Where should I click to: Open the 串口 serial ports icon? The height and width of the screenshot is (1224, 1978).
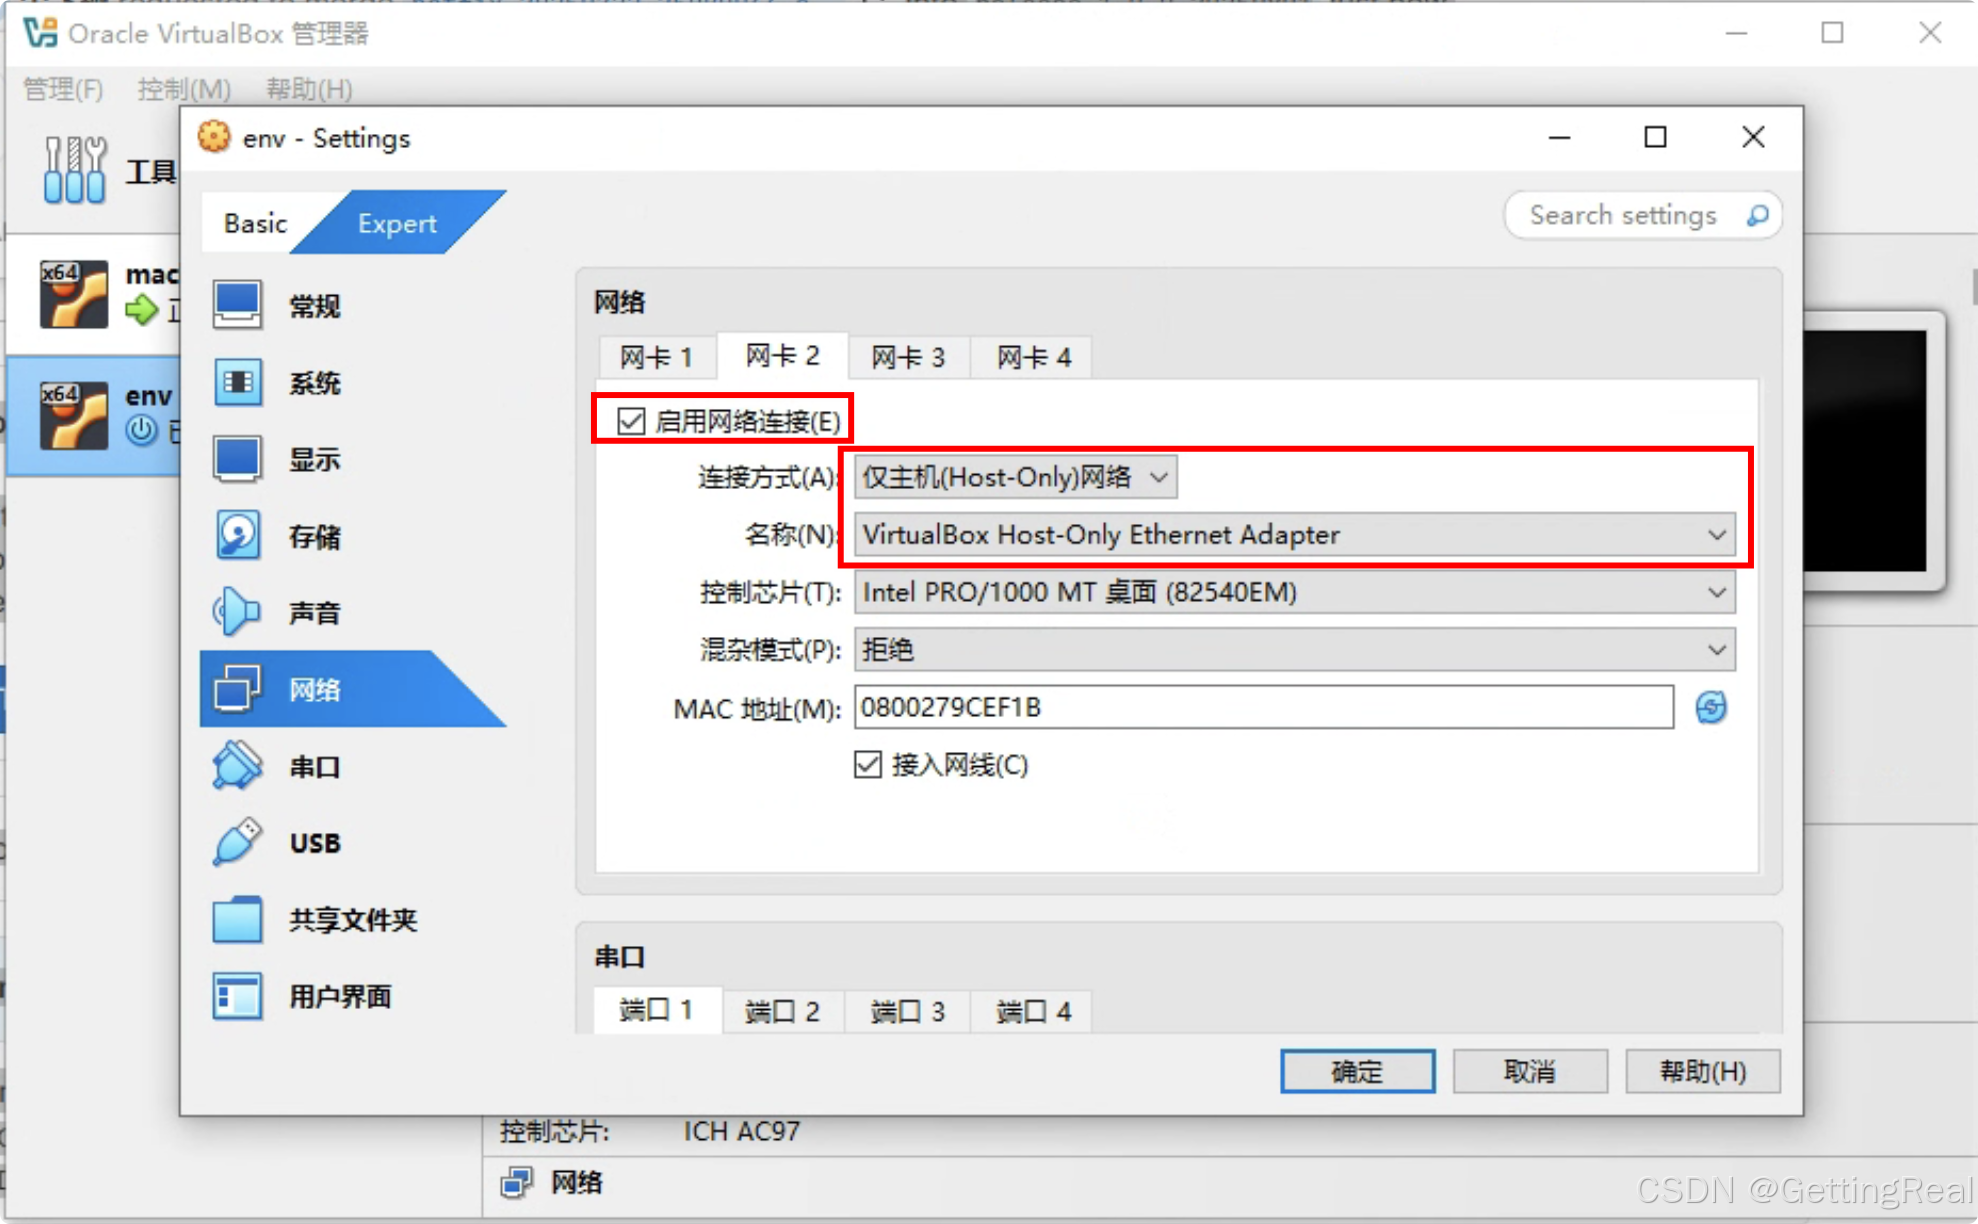pos(237,766)
